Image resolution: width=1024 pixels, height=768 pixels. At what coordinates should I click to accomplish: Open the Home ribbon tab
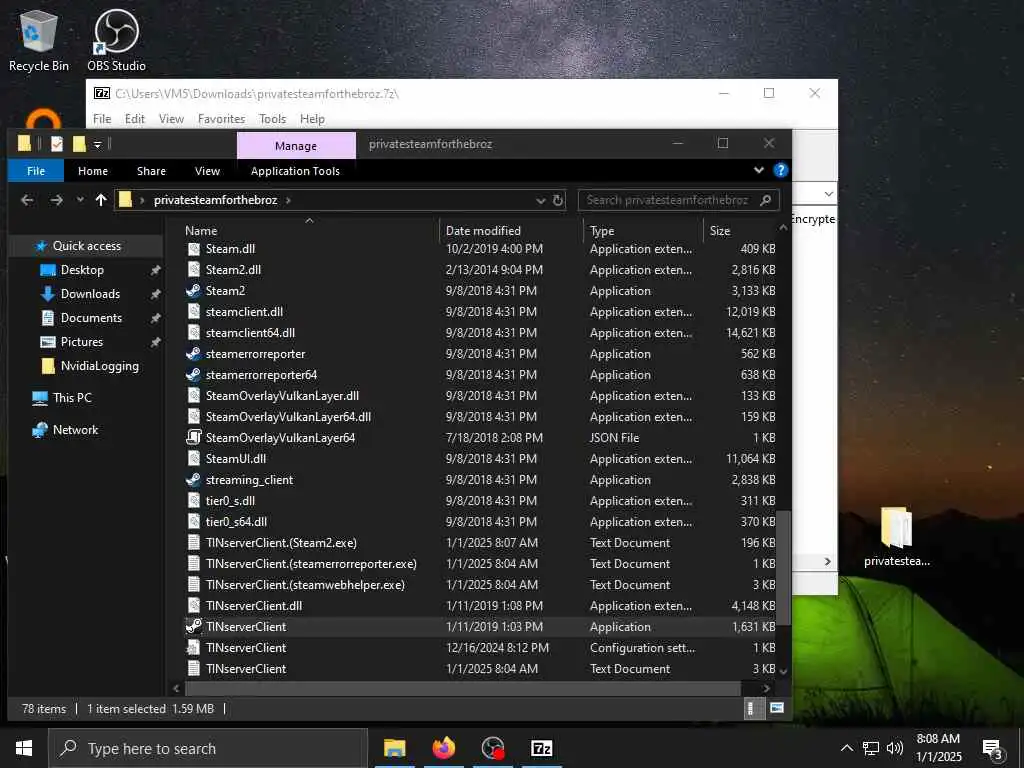coord(93,171)
